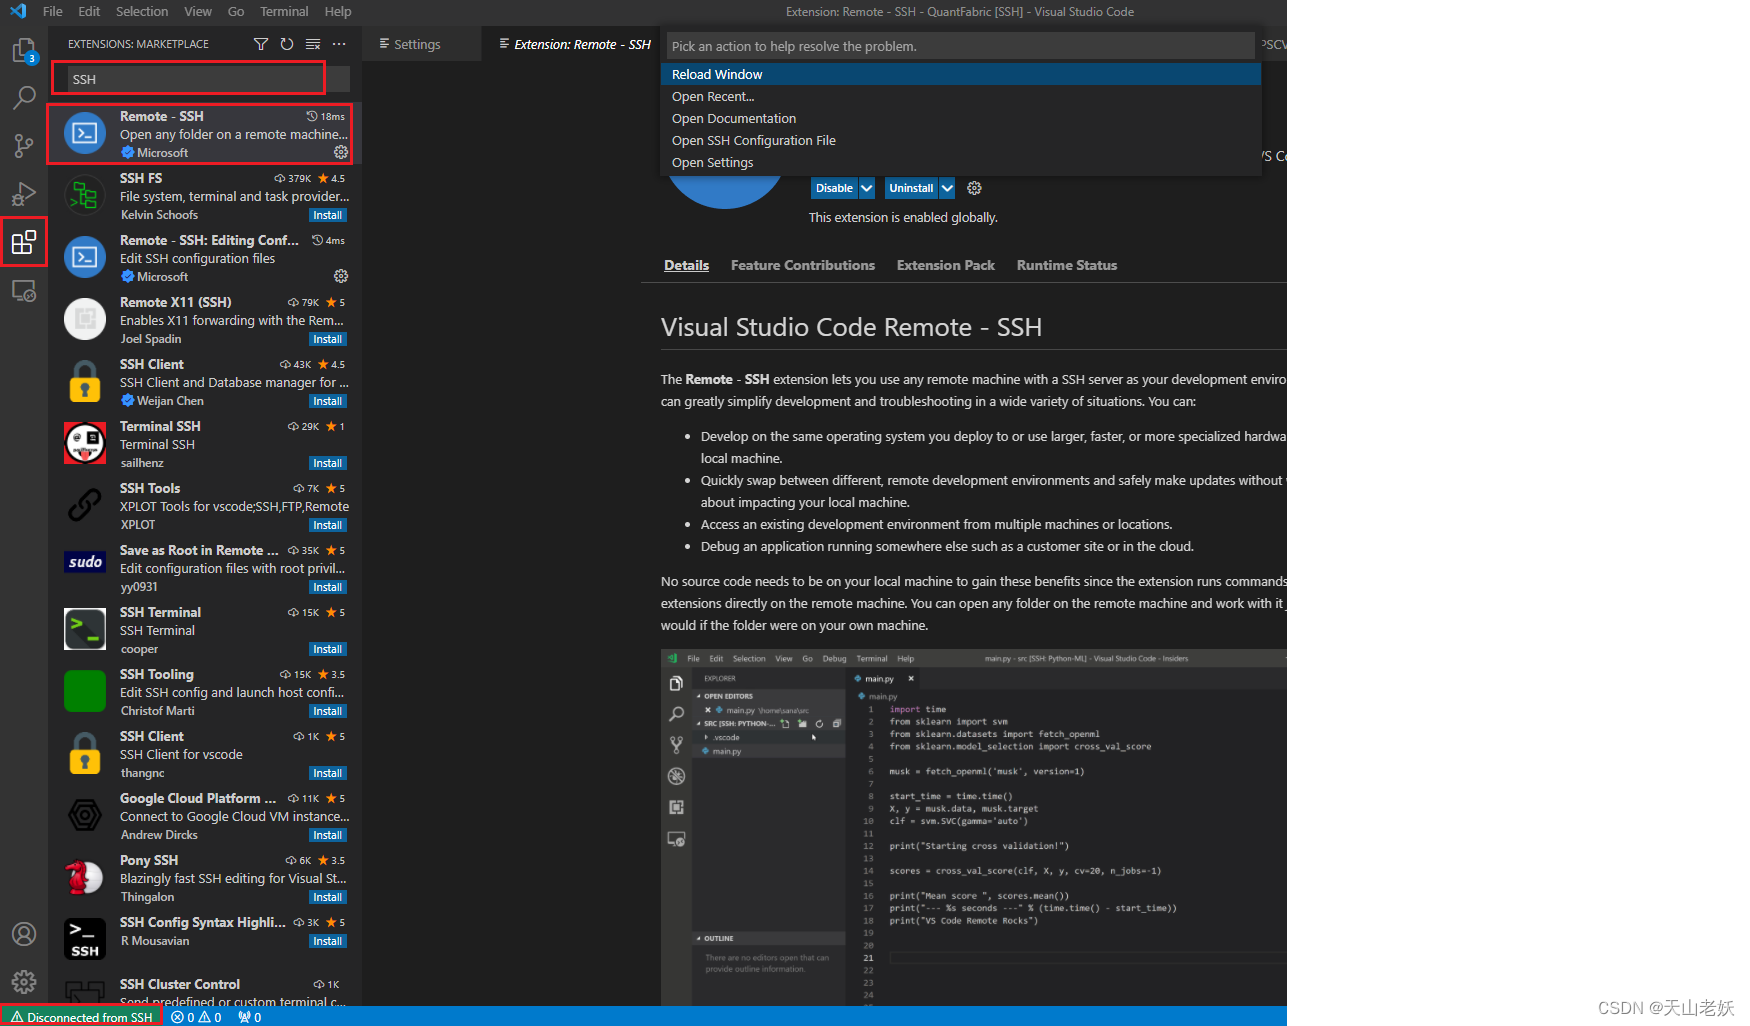The height and width of the screenshot is (1026, 1750).
Task: Click the SSH Terminal extension icon
Action: 85,629
